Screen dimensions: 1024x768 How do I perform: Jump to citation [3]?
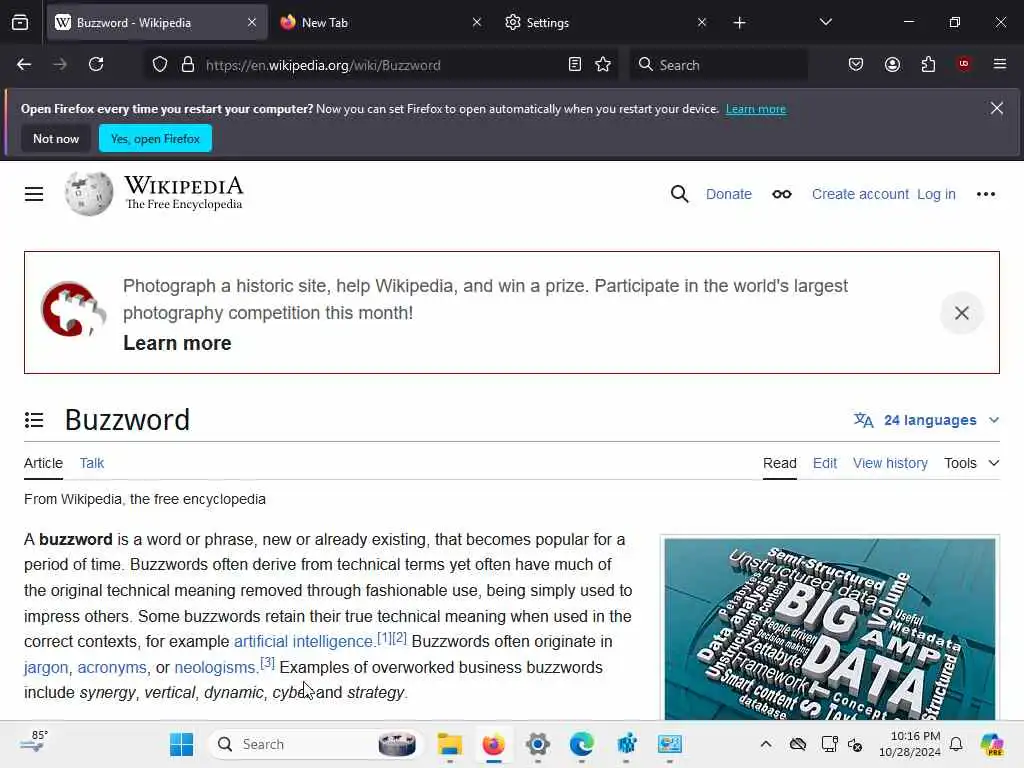click(267, 663)
